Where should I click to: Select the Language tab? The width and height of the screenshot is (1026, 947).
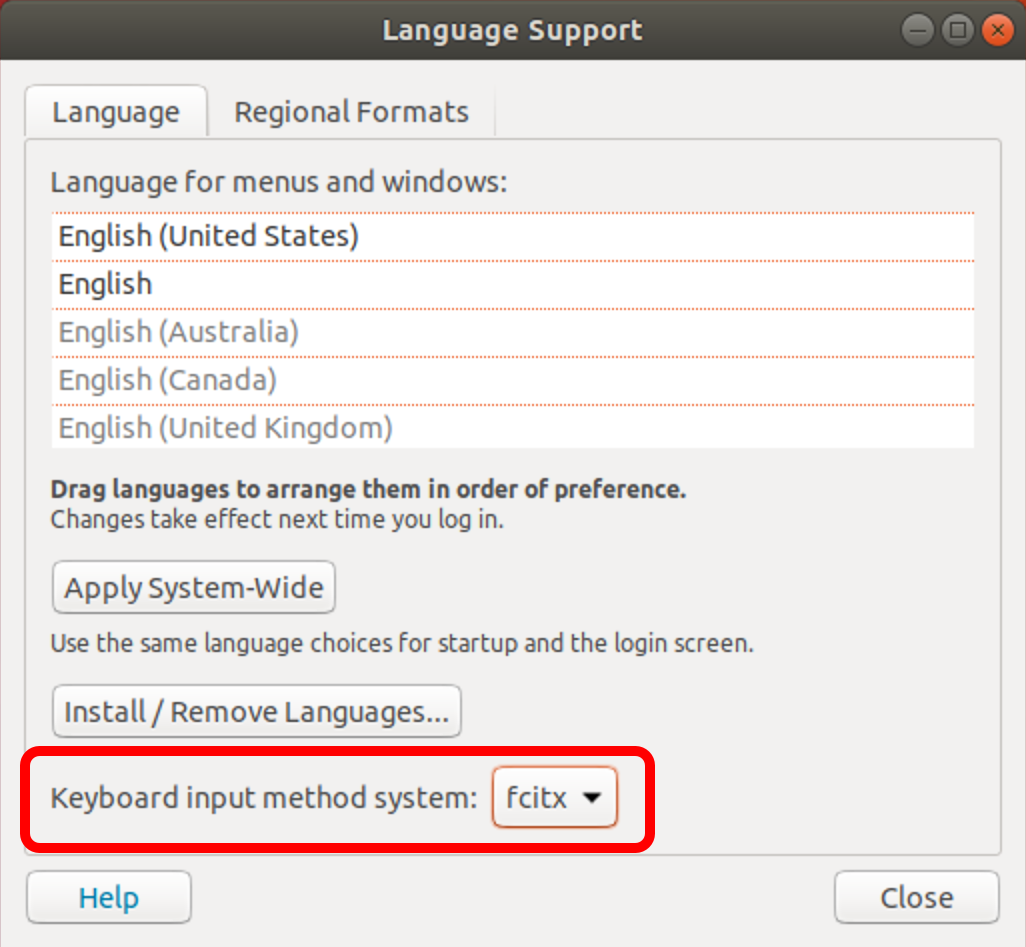click(116, 112)
